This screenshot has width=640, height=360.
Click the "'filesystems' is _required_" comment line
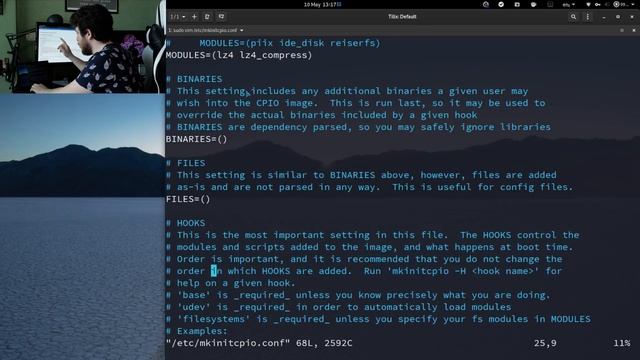point(378,319)
